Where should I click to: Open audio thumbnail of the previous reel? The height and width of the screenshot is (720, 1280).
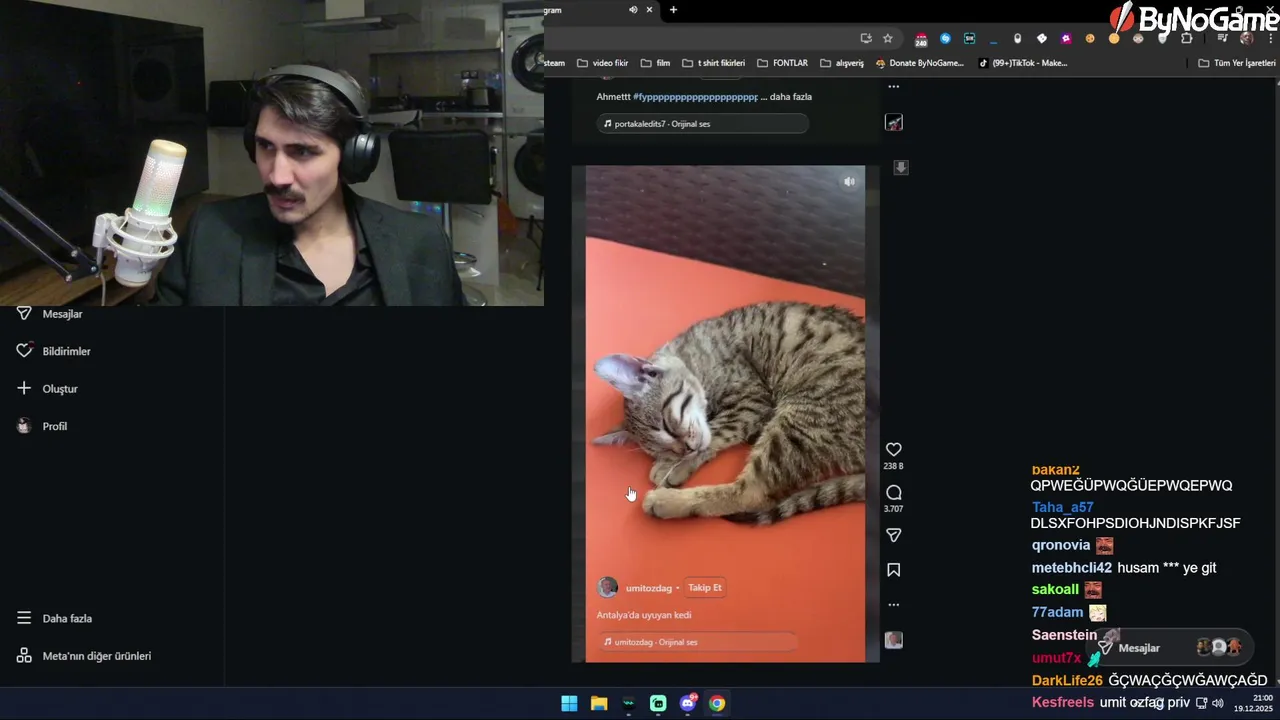[x=894, y=123]
